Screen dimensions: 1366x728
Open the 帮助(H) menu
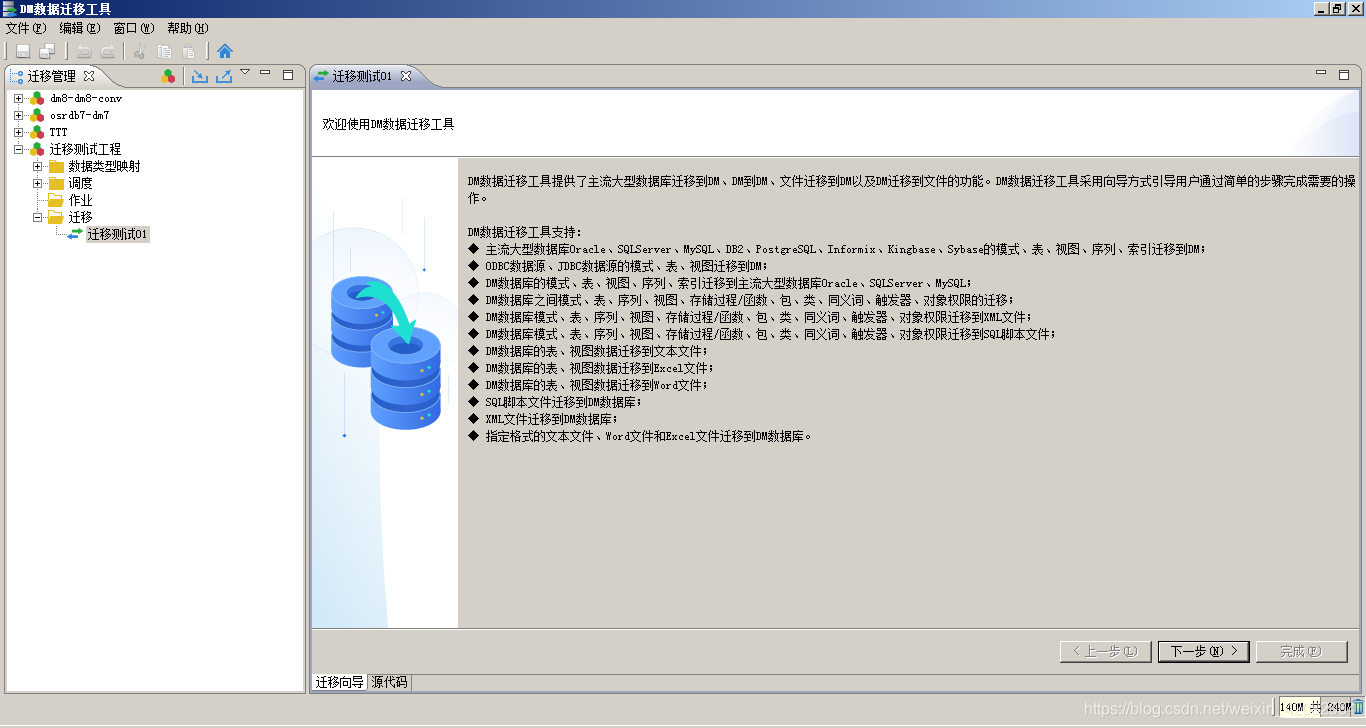188,28
